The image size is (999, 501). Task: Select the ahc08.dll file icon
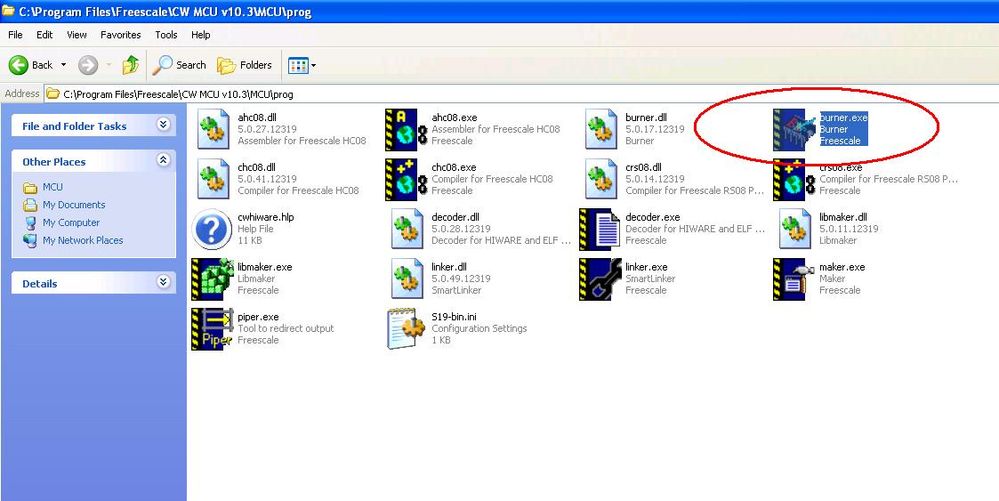pos(213,129)
